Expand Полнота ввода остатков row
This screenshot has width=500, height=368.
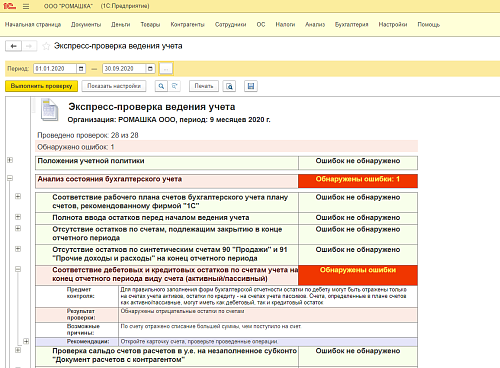[x=18, y=217]
